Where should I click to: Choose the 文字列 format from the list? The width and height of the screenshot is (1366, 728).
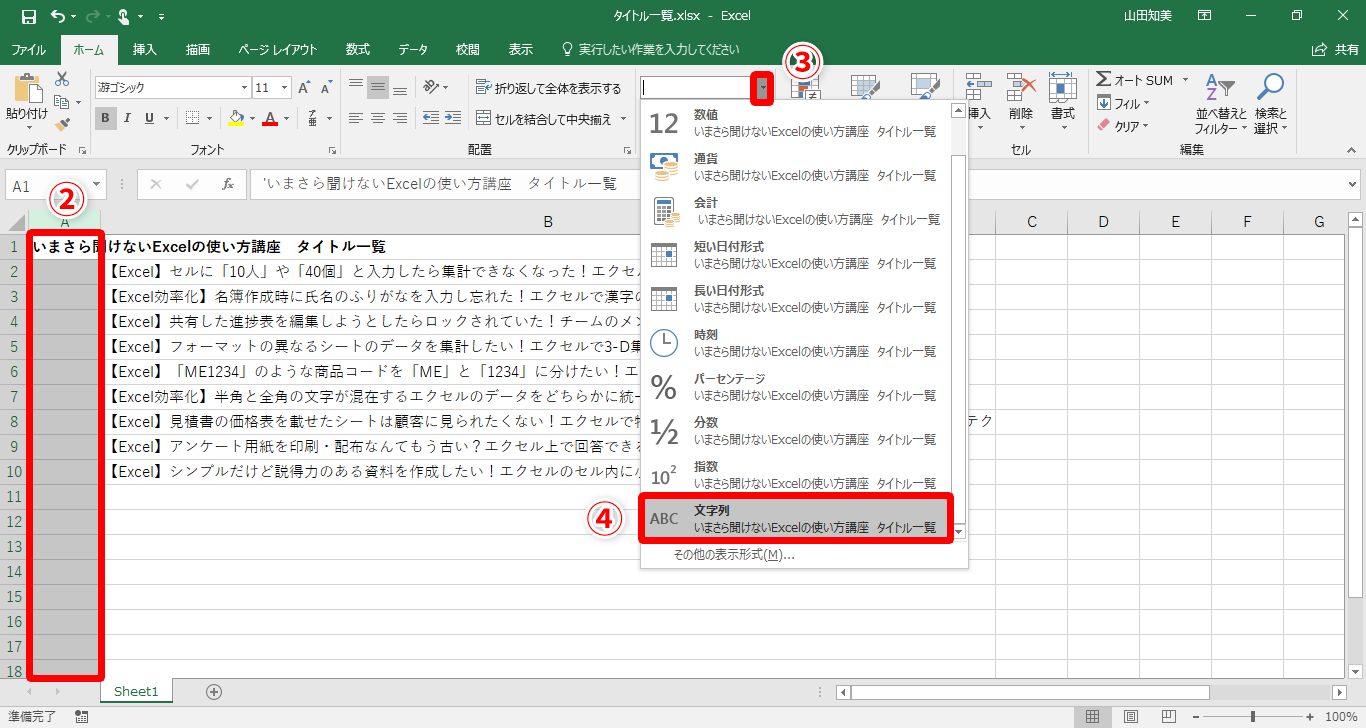[796, 519]
